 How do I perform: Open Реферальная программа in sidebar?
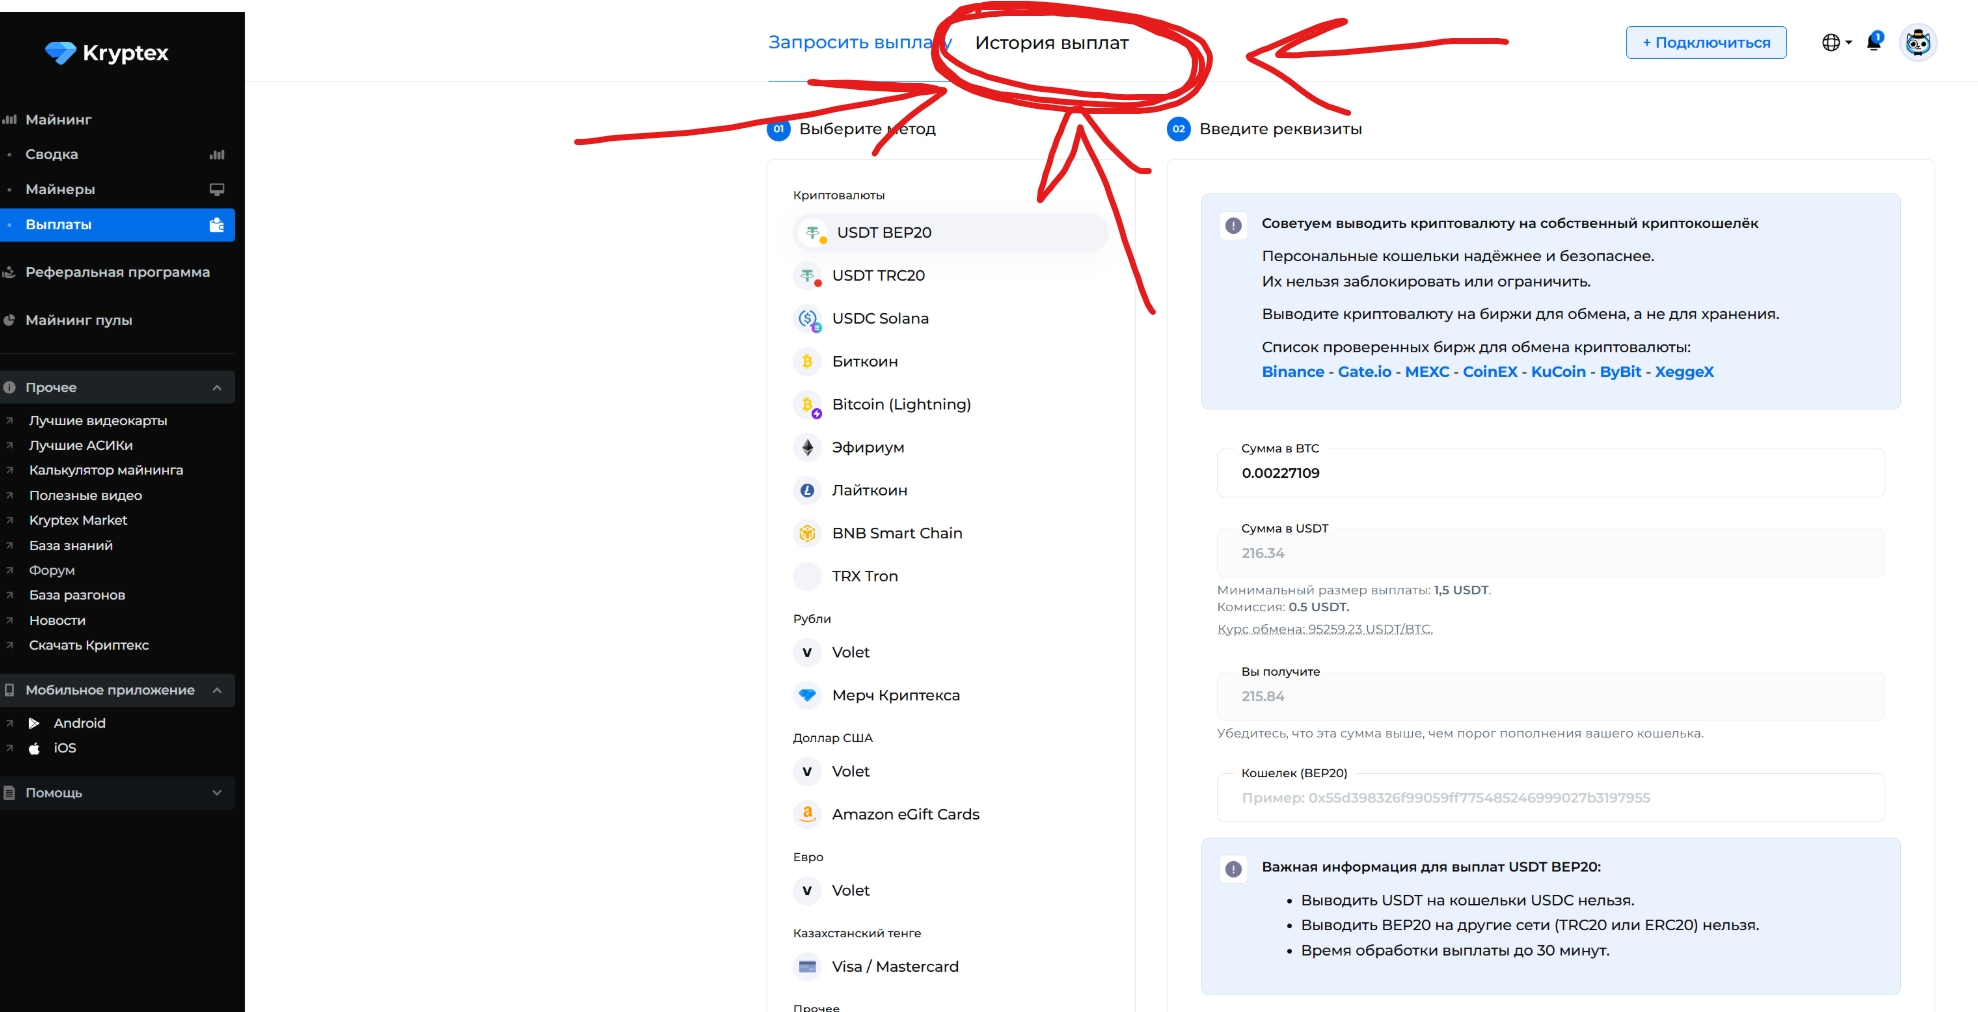(117, 272)
